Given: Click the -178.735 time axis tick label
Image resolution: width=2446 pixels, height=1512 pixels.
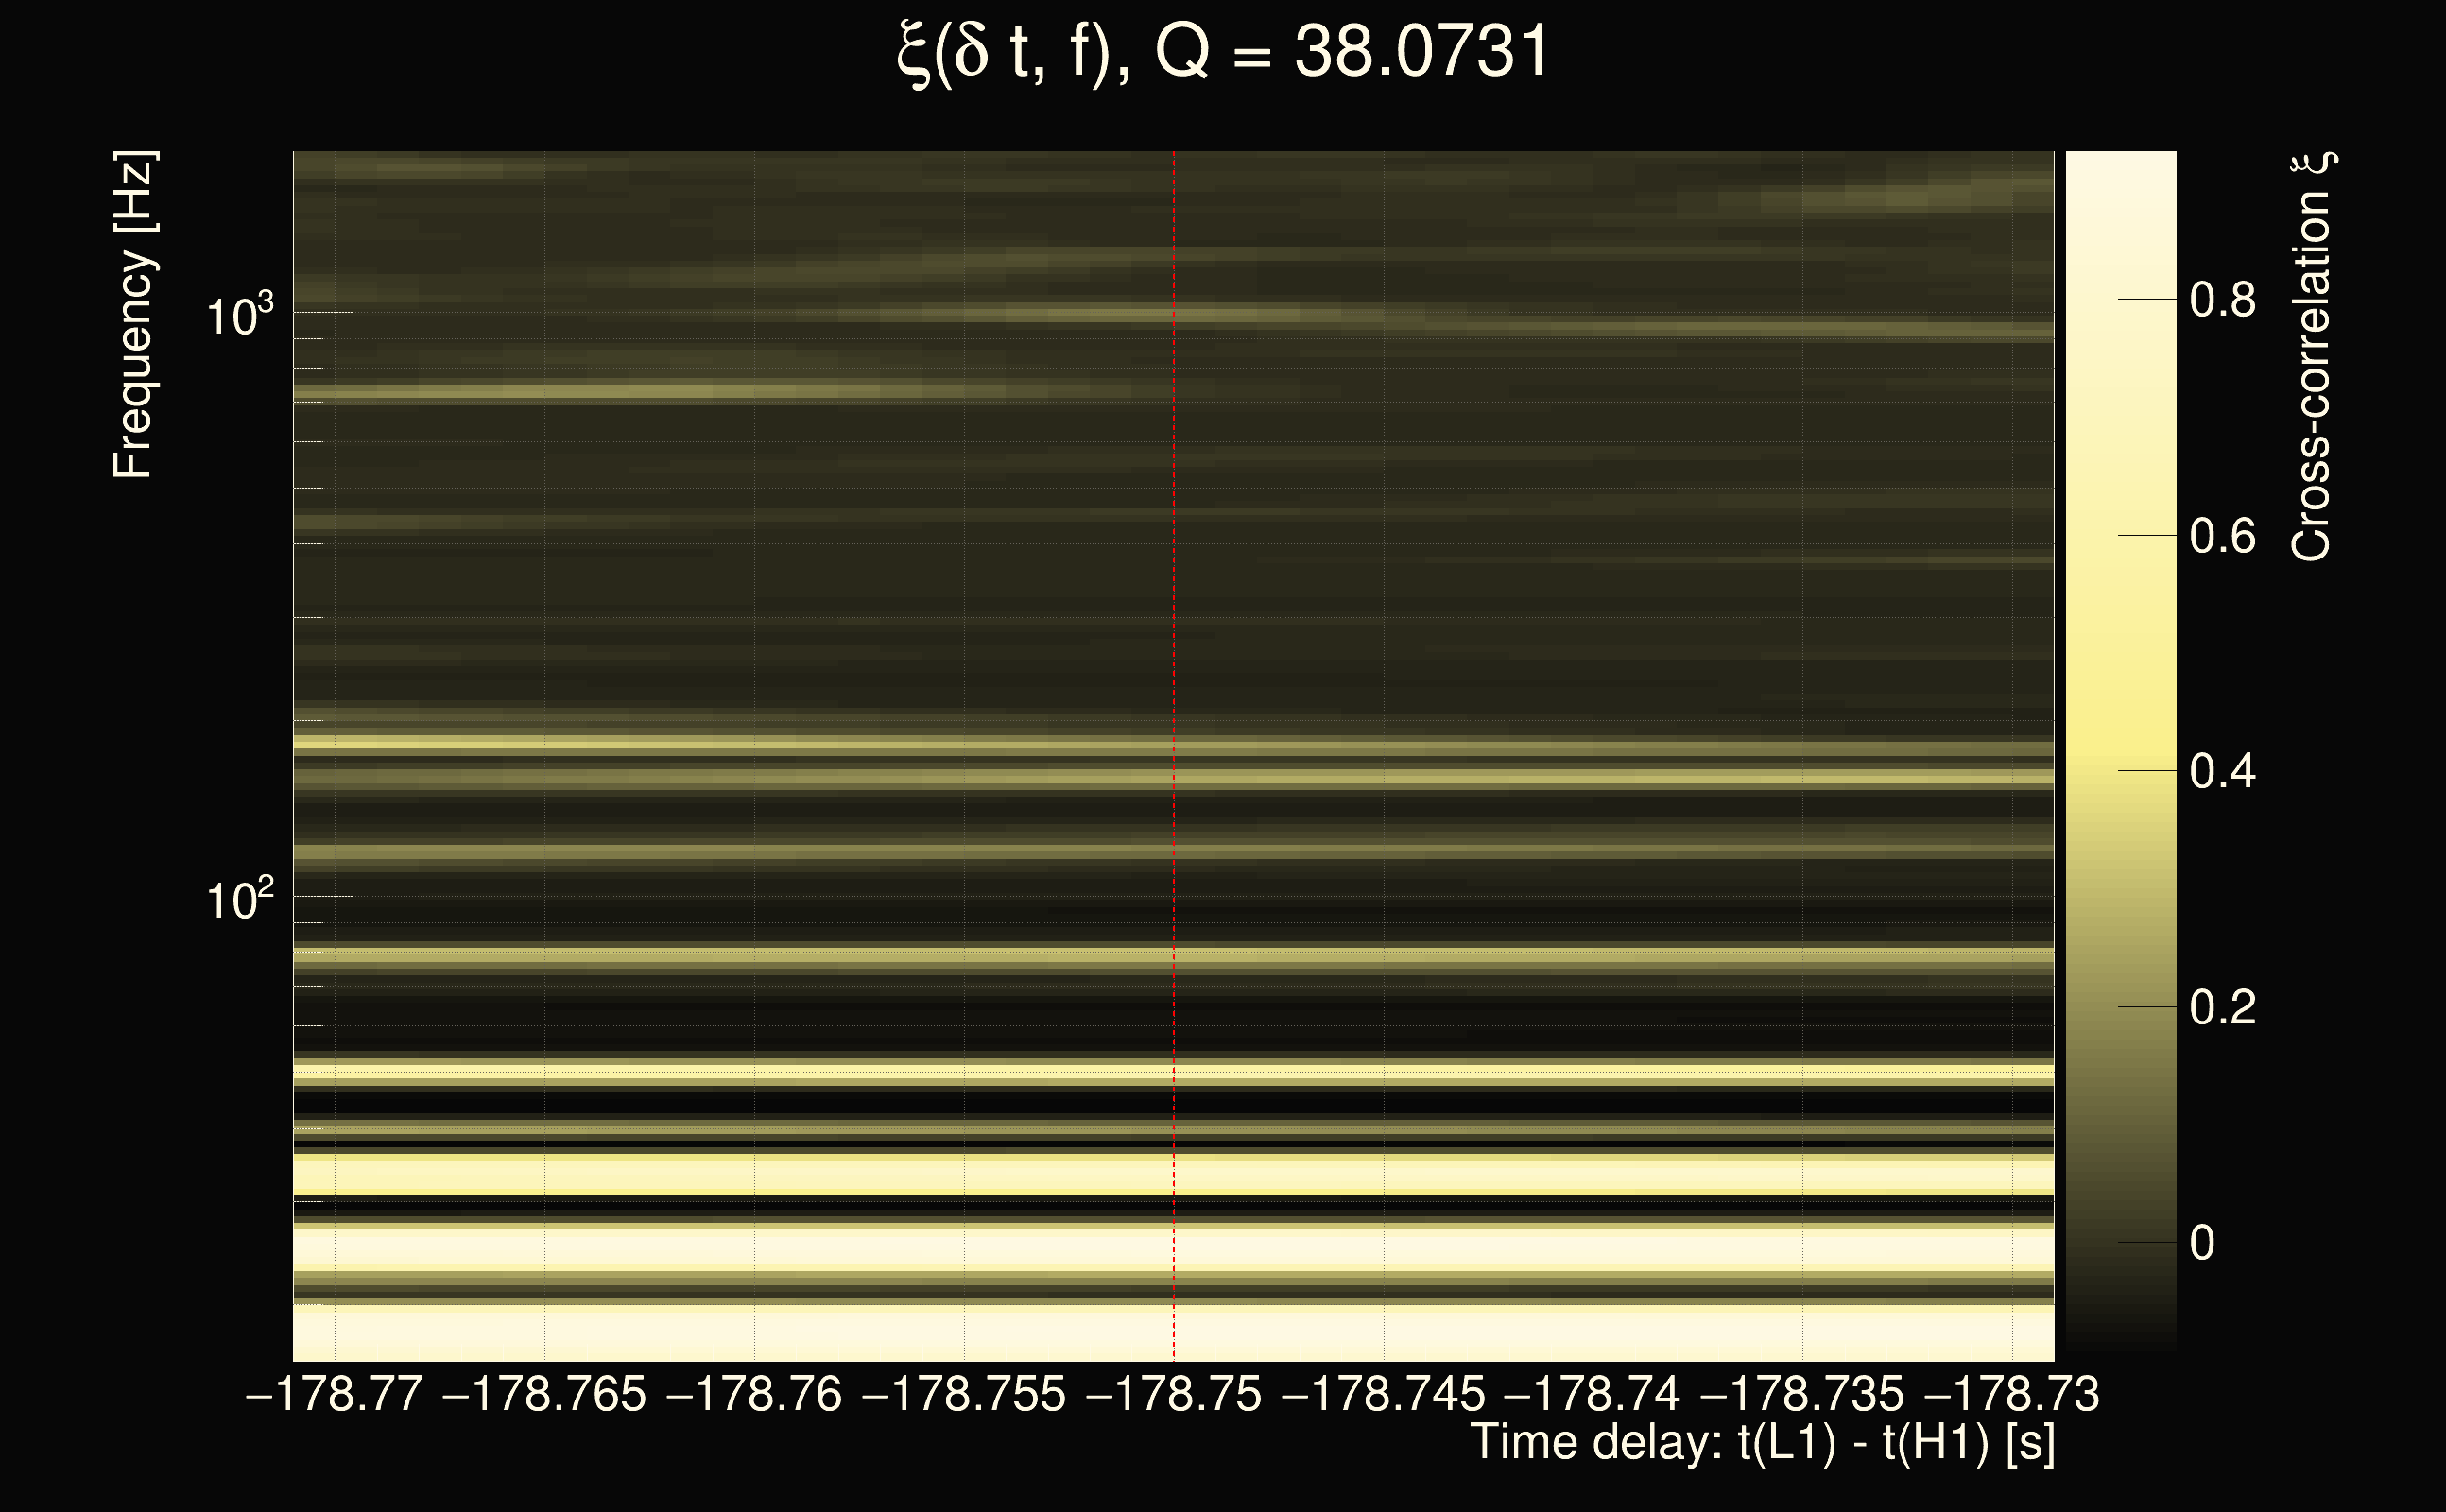Looking at the screenshot, I should click(x=1802, y=1394).
